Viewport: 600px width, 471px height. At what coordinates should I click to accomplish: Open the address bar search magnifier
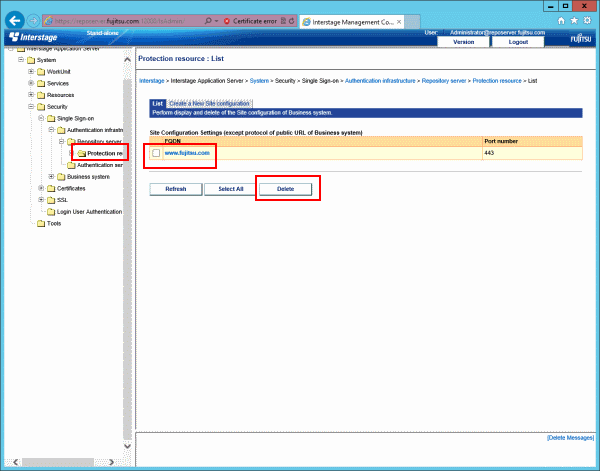pos(208,21)
